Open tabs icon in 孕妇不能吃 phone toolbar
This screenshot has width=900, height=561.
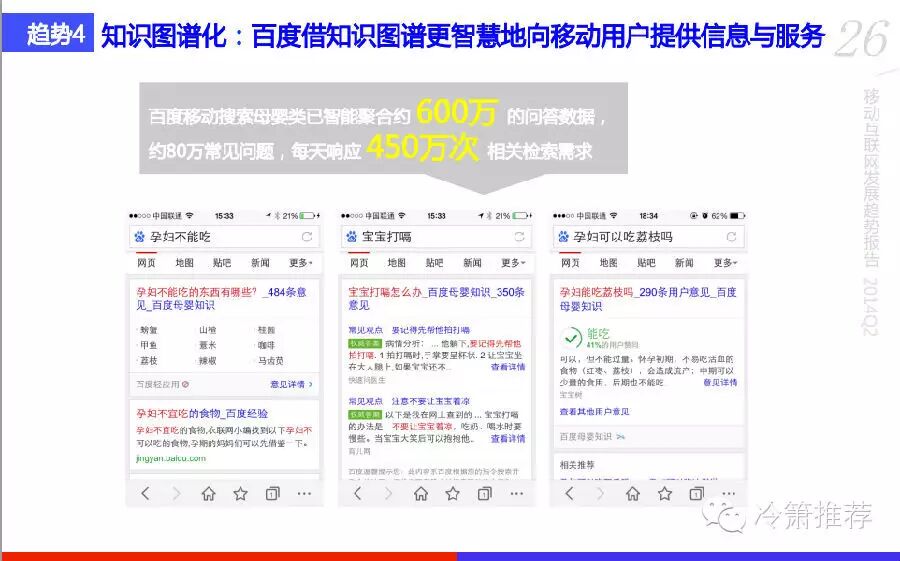point(273,493)
